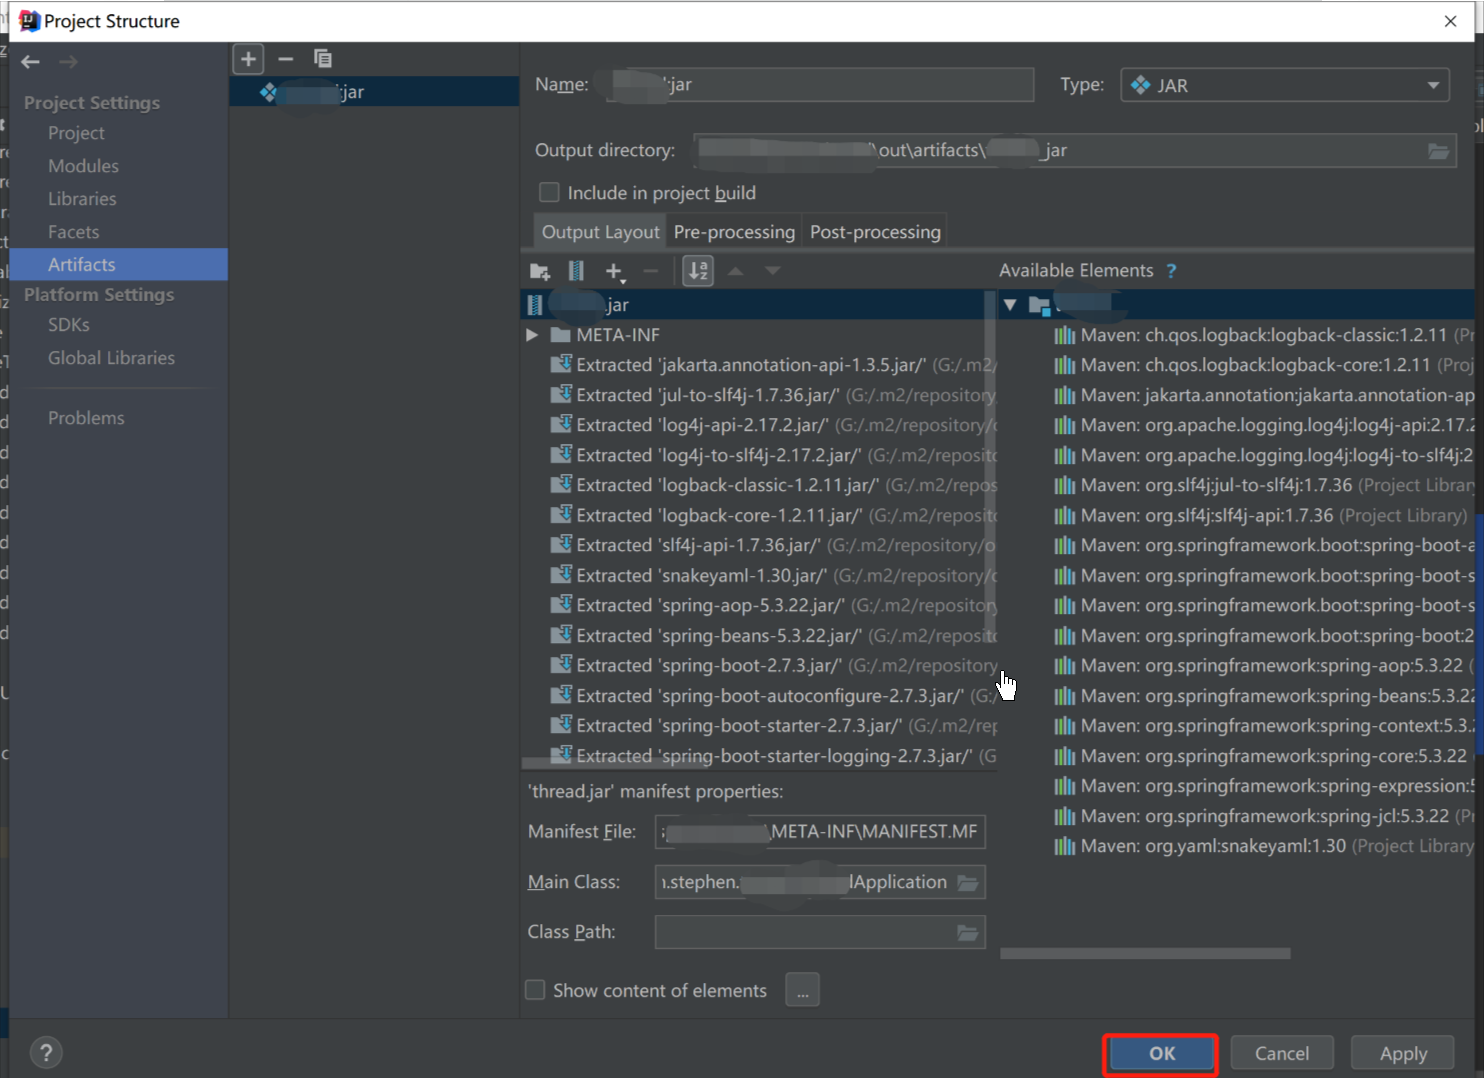This screenshot has width=1484, height=1078.
Task: Select Maven org.slf4j:slf4j-api:1.7.36 library
Action: point(1263,515)
